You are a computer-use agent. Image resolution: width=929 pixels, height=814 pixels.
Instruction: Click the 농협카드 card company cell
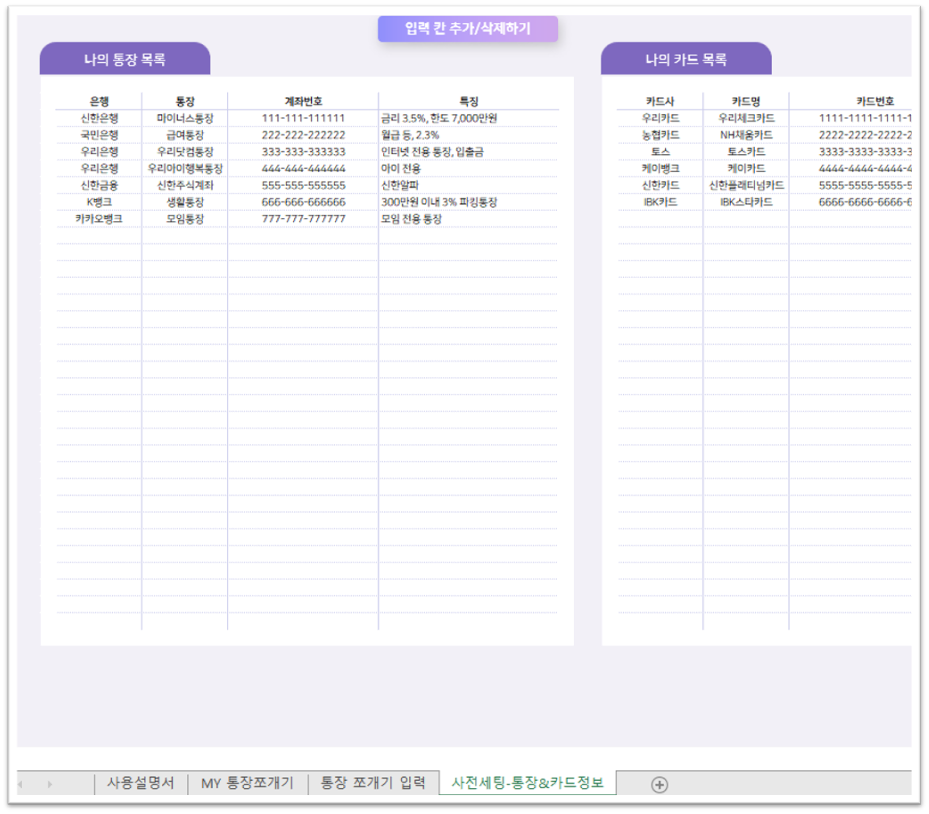(x=660, y=135)
